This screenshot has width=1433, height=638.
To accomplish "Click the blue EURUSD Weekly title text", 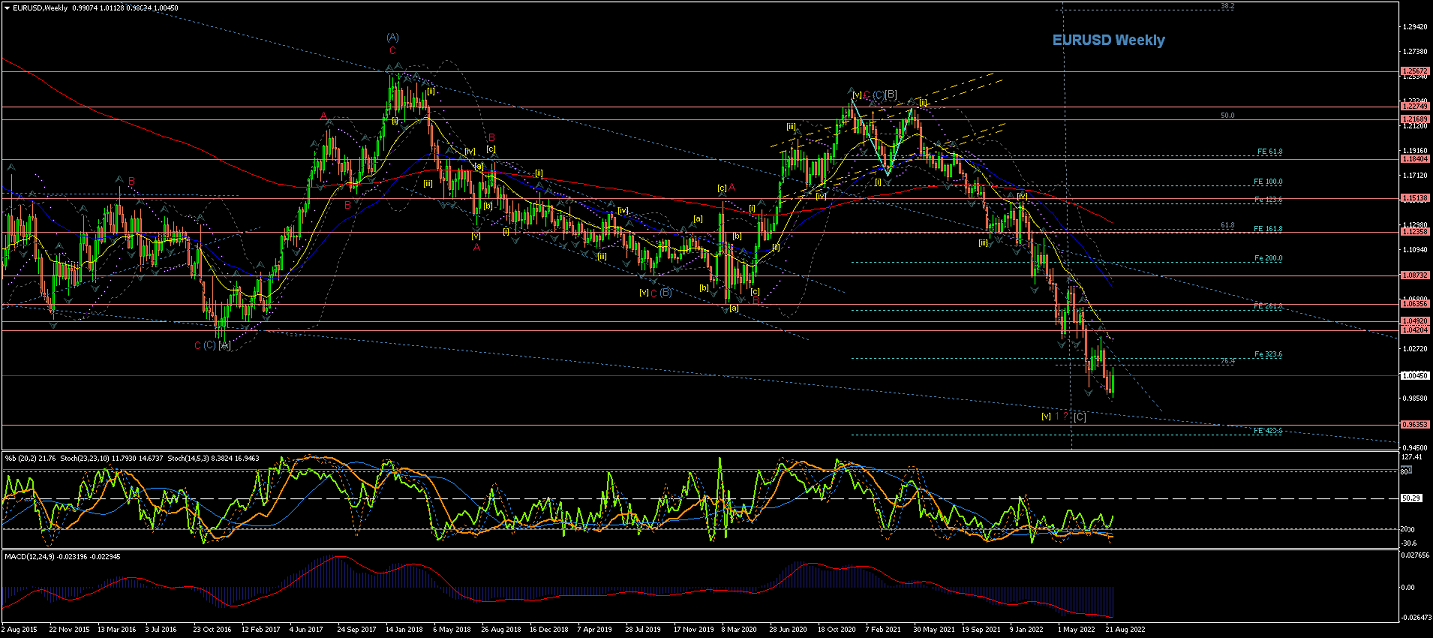I will tap(1107, 41).
